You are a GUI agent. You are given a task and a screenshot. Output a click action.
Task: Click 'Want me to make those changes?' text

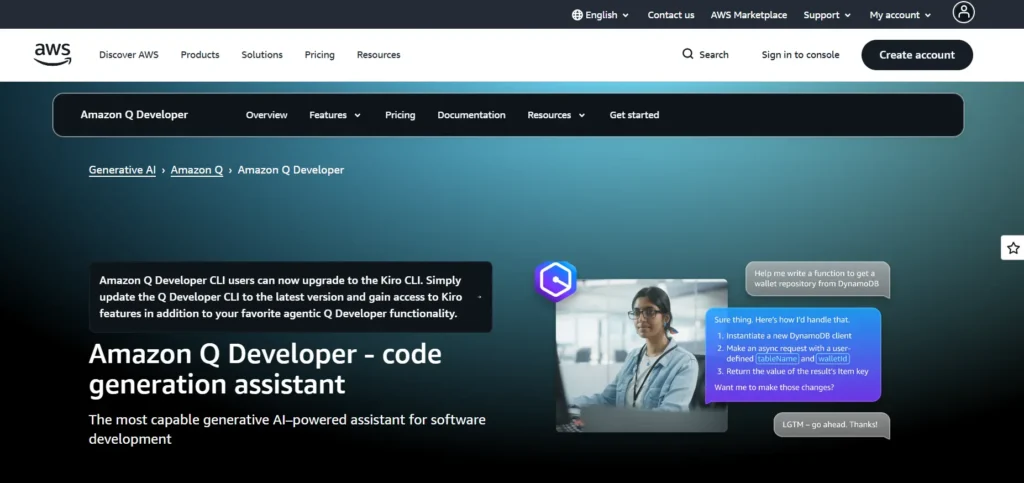pos(774,387)
